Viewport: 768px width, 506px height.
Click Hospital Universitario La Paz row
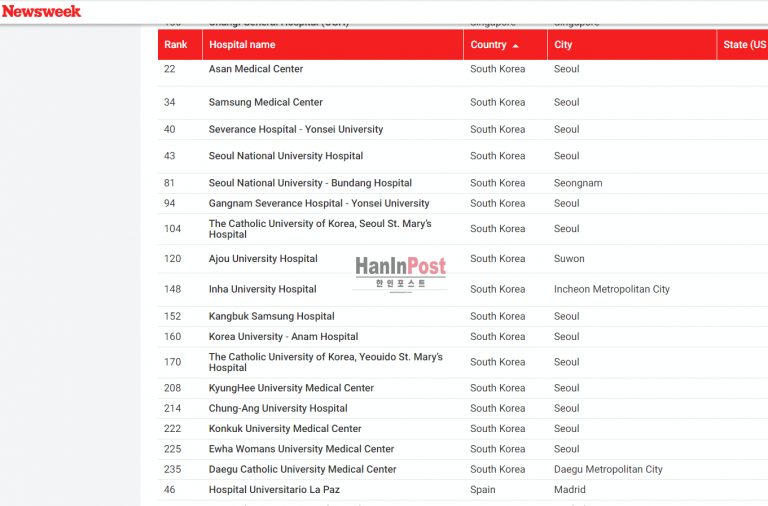point(275,490)
